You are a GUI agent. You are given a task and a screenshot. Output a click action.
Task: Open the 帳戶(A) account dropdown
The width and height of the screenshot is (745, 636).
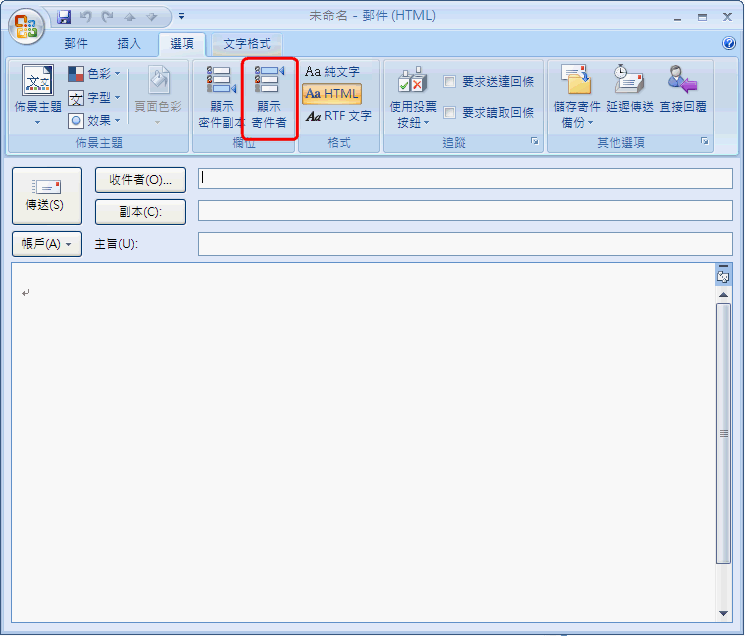pos(47,244)
